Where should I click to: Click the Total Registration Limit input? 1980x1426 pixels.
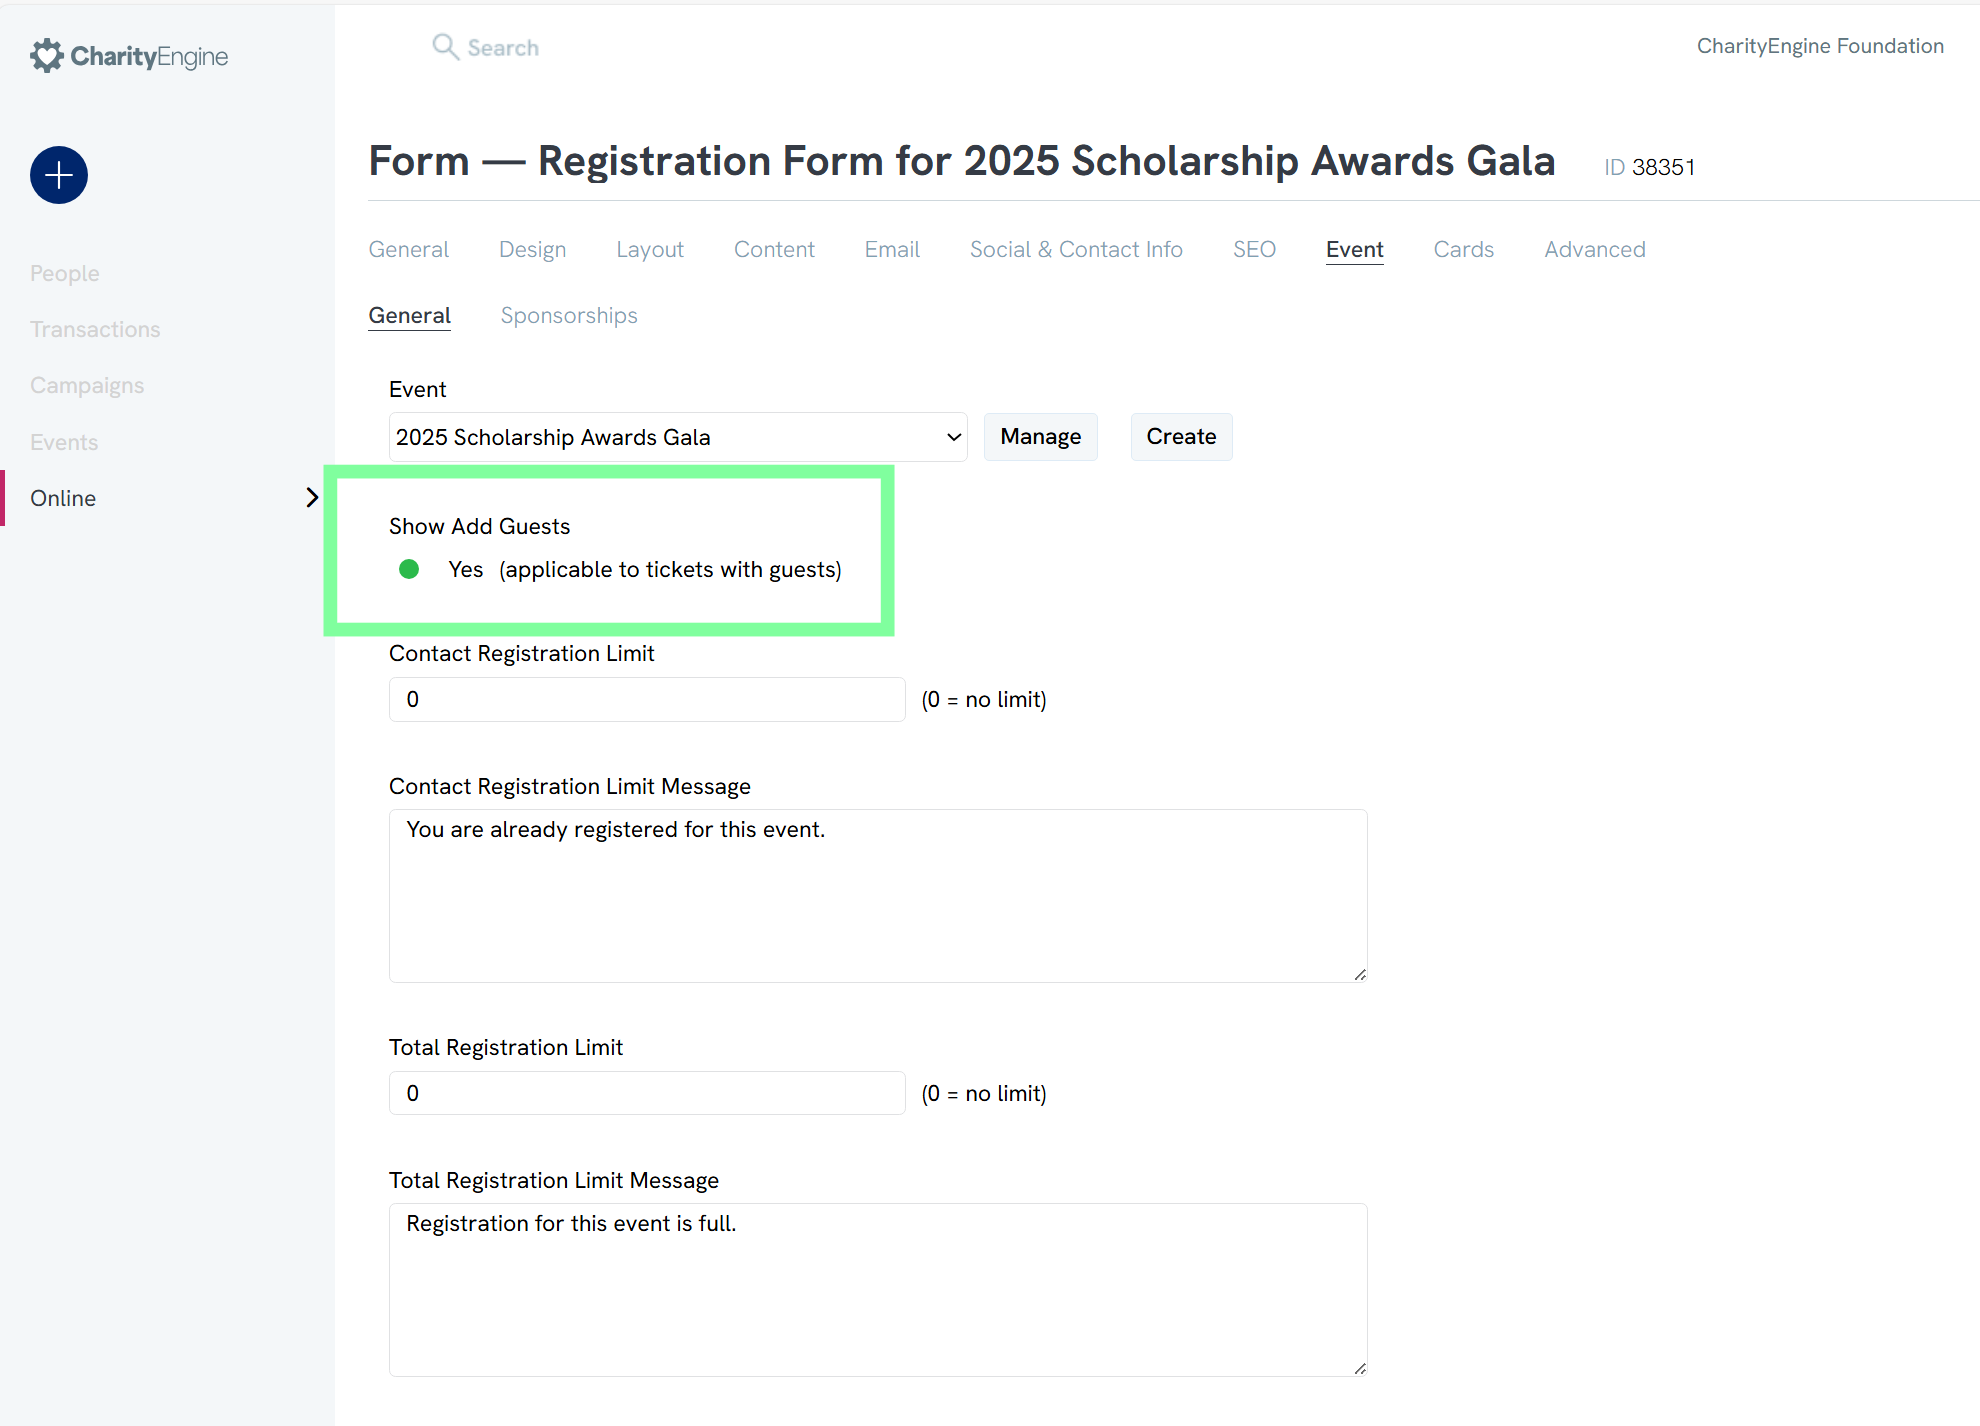(x=646, y=1093)
